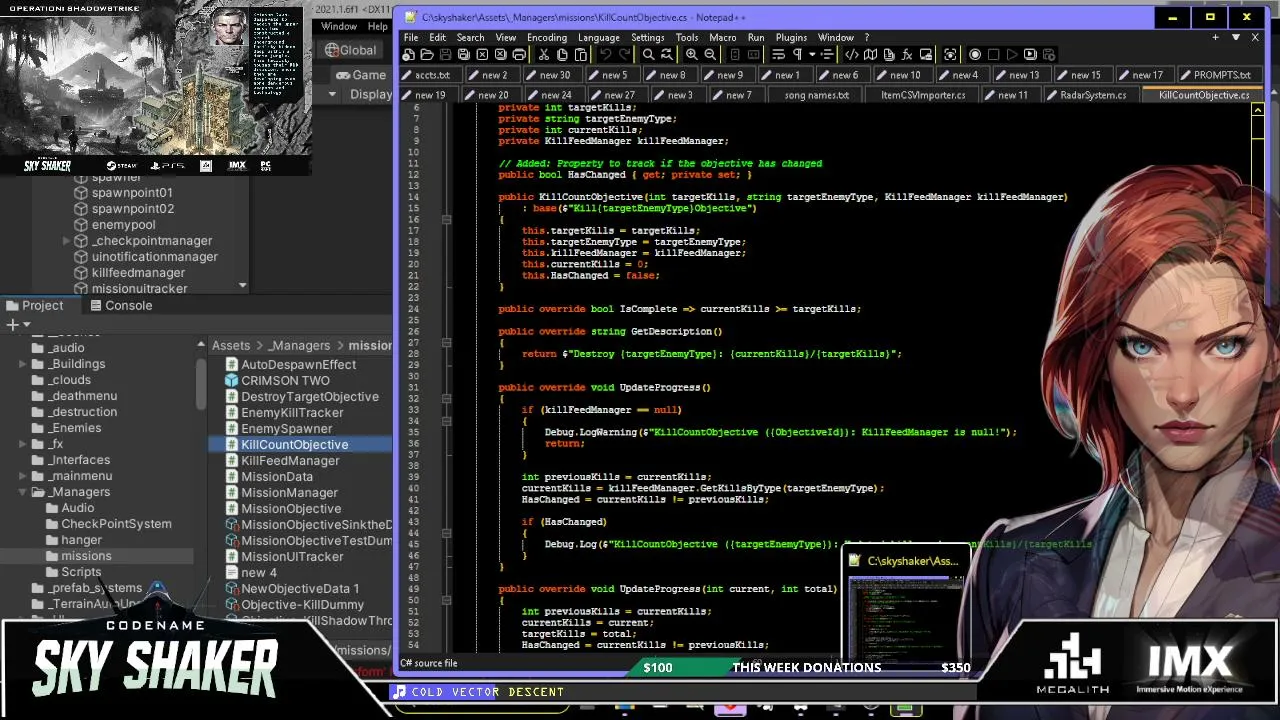Click the Zoom In toolbar icon
Viewport: 1280px width, 720px height.
[691, 55]
